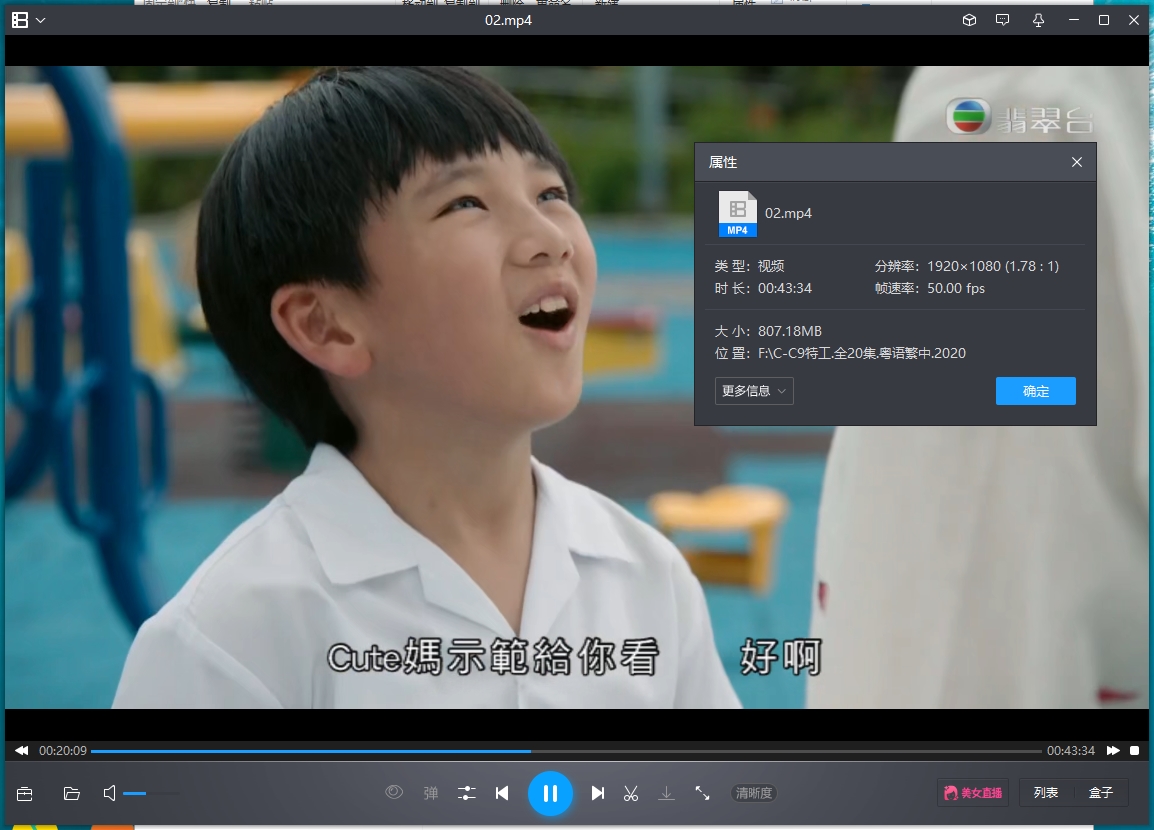1154x830 pixels.
Task: Adjust the volume slider
Action: 151,793
